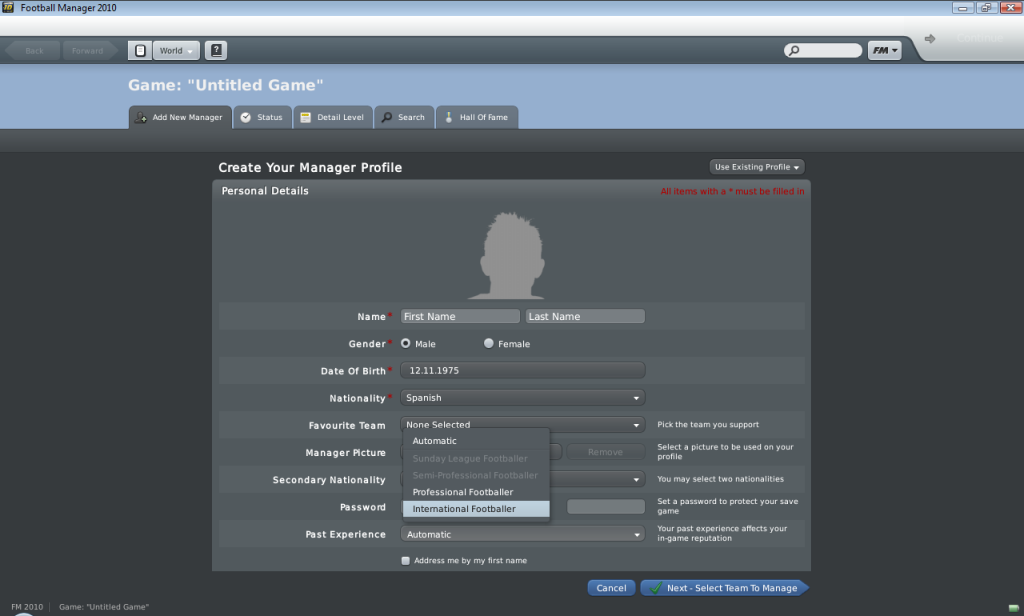The height and width of the screenshot is (616, 1024).
Task: Switch to the Detail Level tab
Action: tap(333, 118)
